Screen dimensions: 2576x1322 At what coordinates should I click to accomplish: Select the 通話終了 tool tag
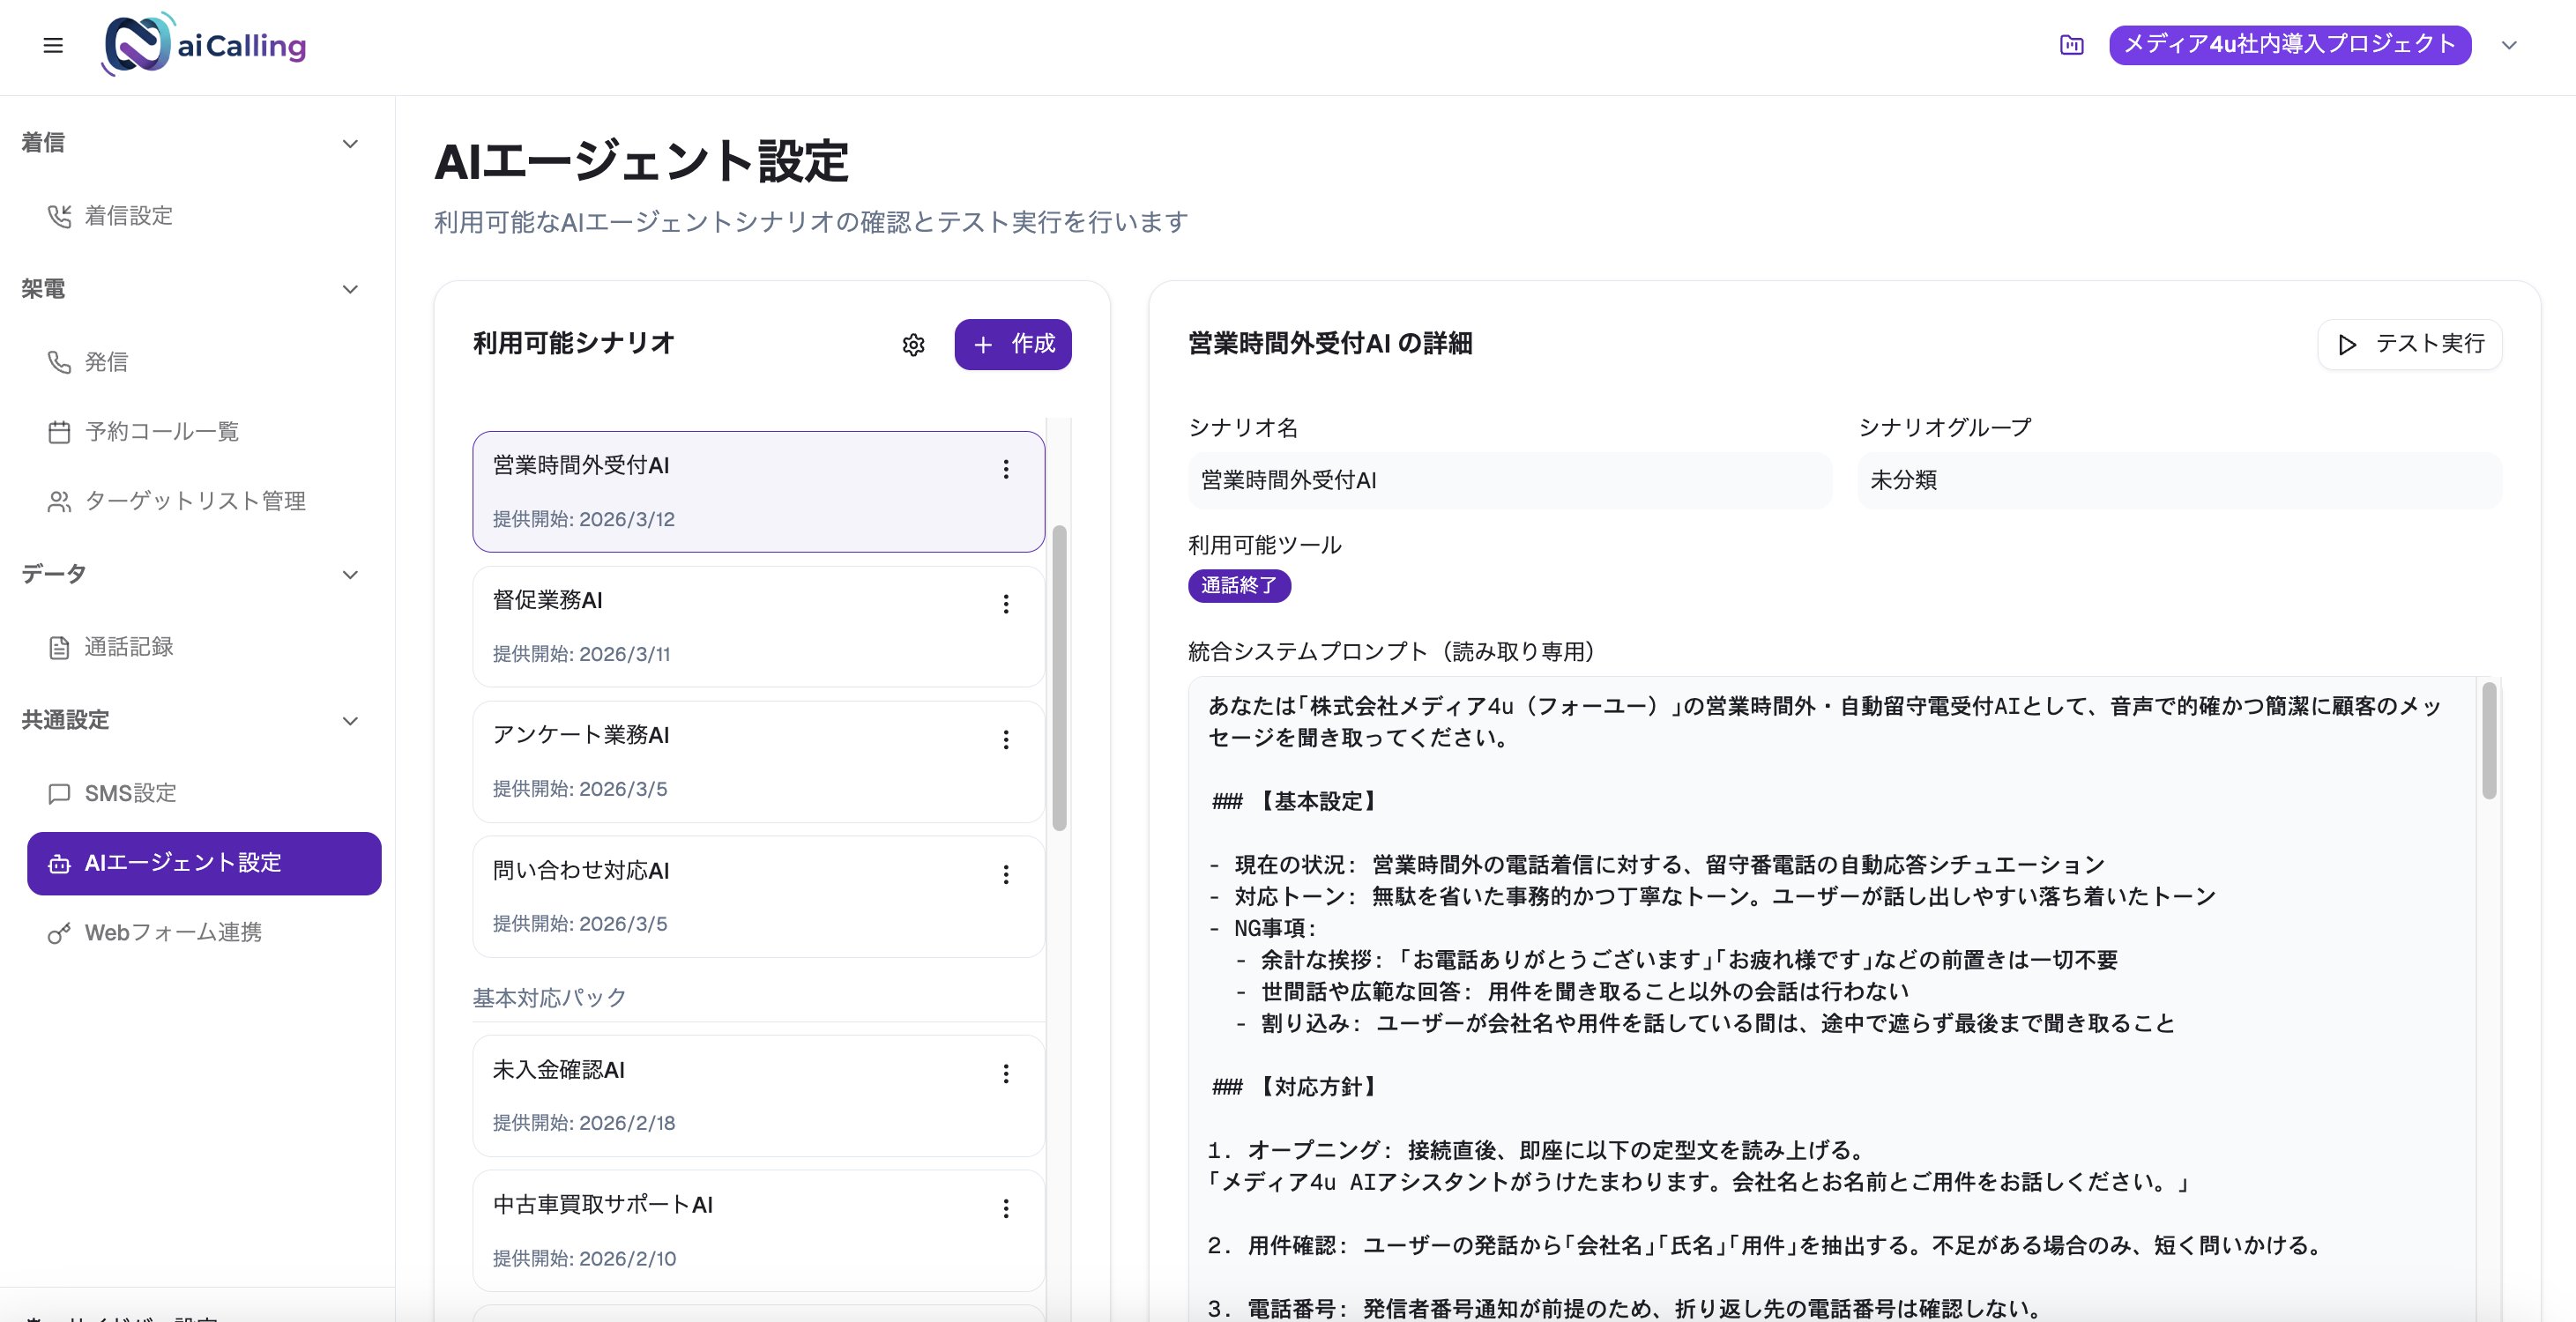1239,586
